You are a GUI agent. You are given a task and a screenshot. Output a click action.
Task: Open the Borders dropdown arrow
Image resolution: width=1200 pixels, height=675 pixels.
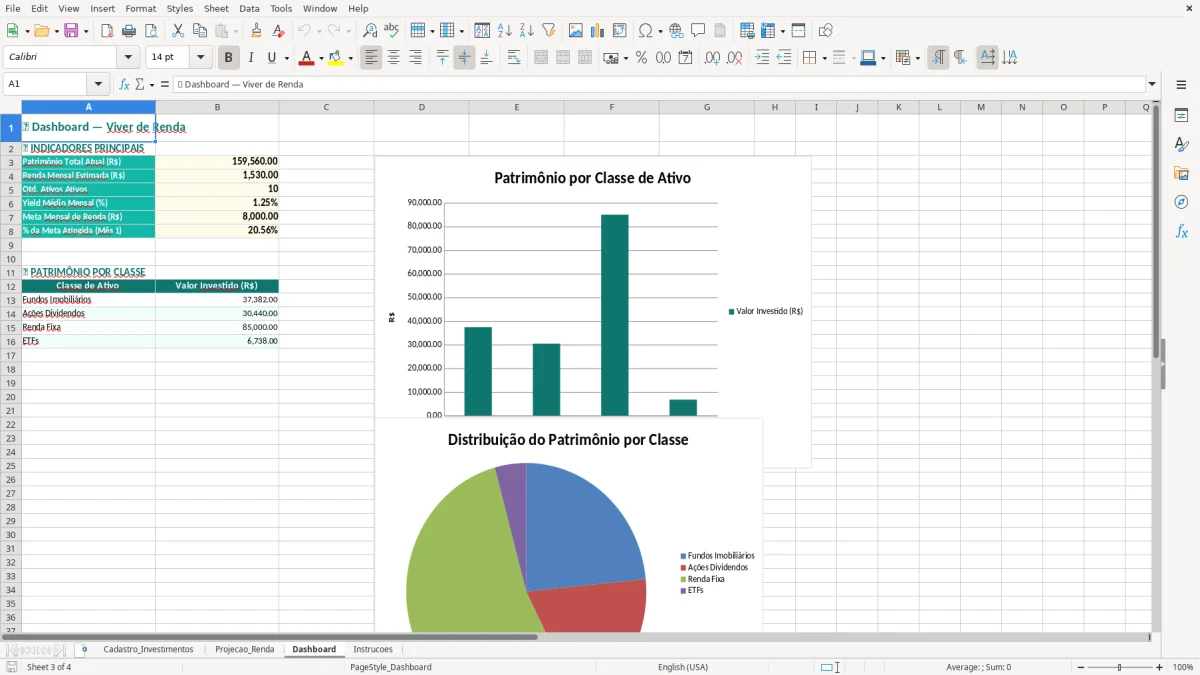pyautogui.click(x=825, y=58)
